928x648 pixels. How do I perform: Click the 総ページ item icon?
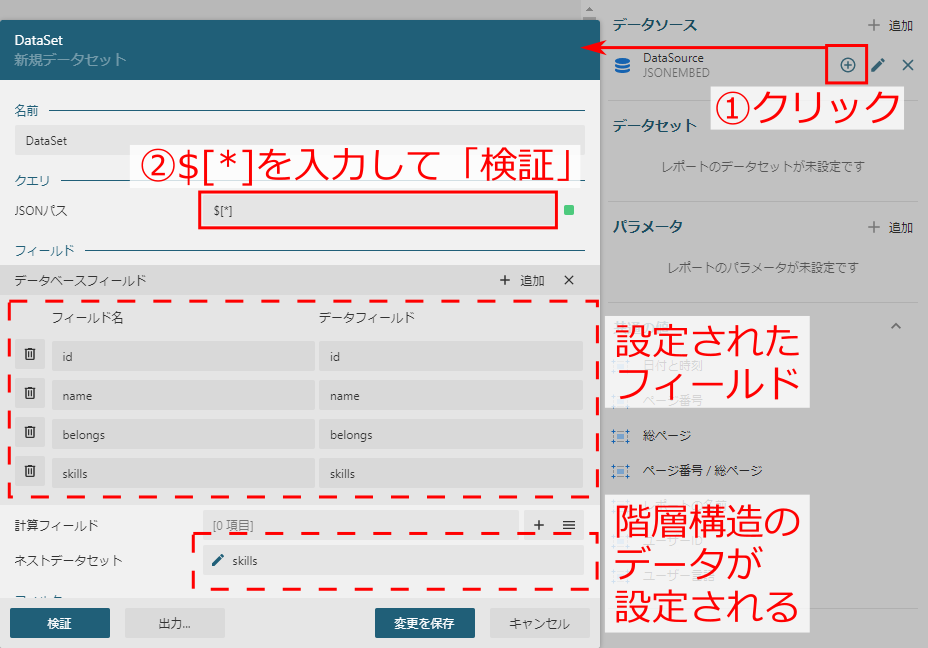(x=620, y=436)
